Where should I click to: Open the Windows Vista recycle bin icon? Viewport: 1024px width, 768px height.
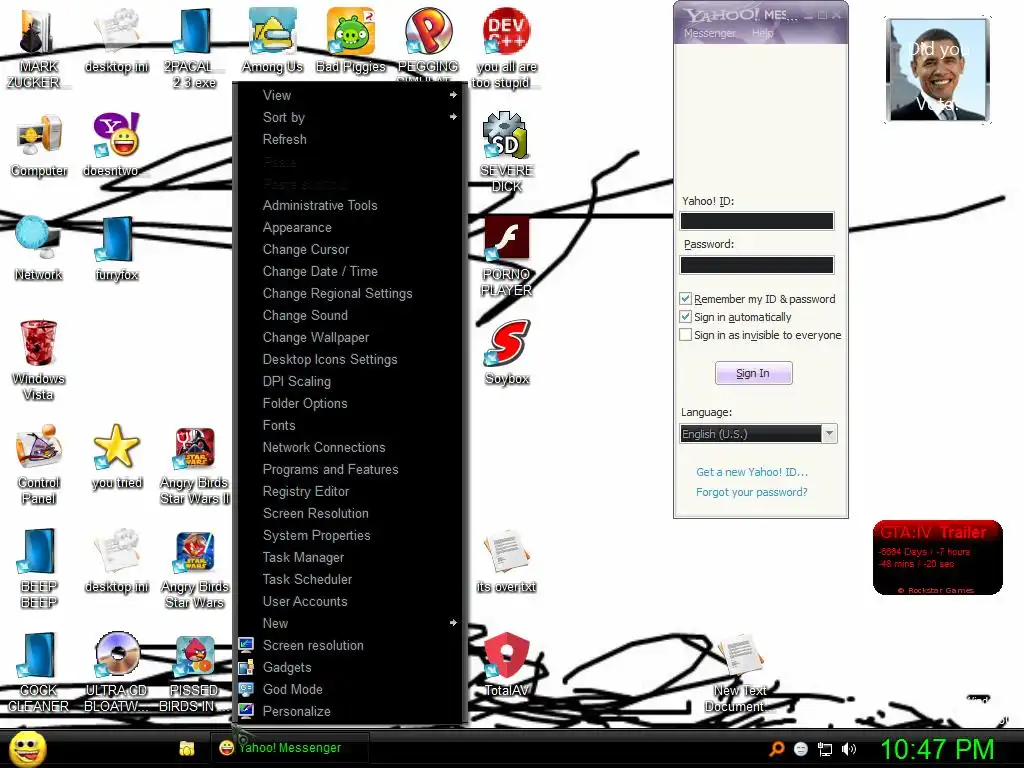[38, 359]
